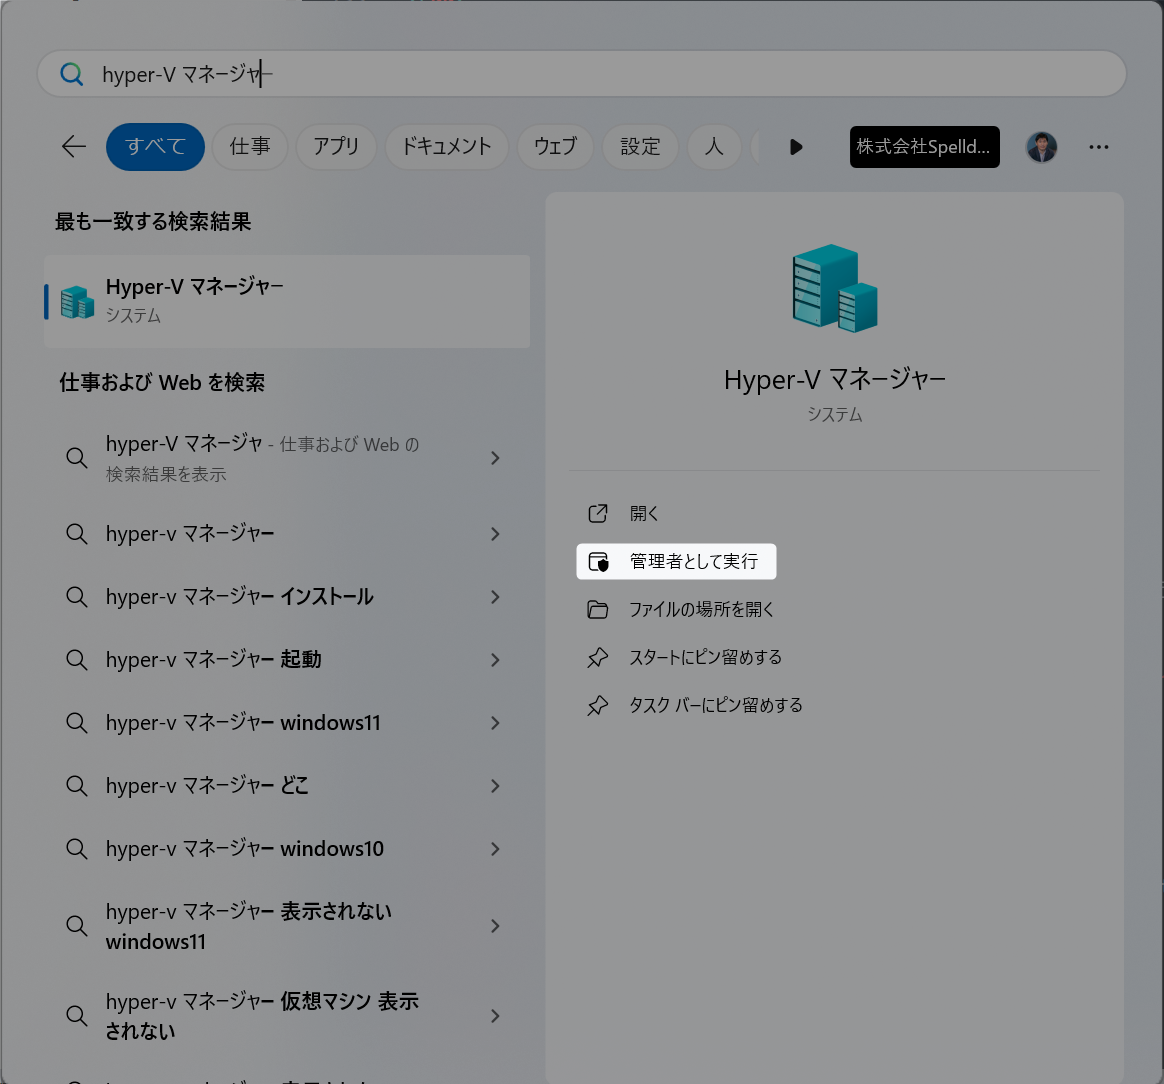Expand chevron for 起動 suggestion
The height and width of the screenshot is (1084, 1164).
tap(495, 660)
